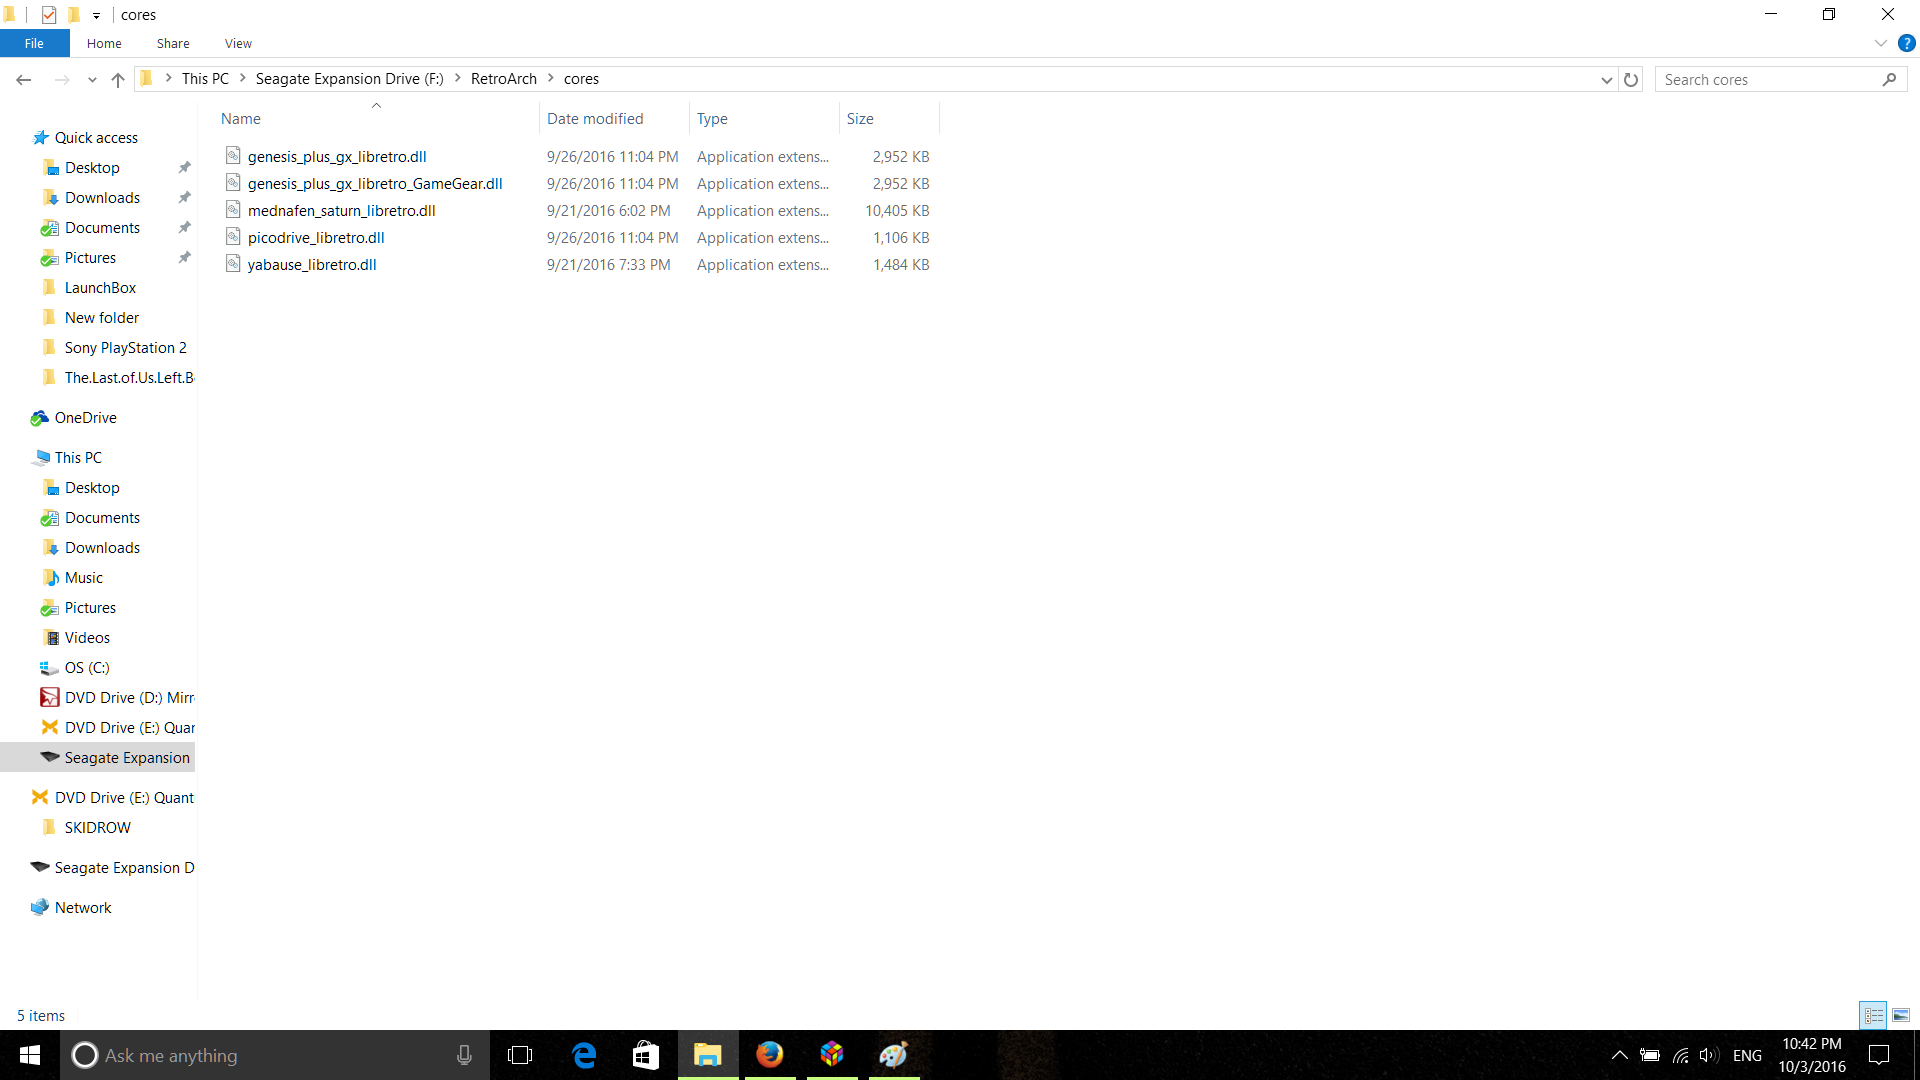Open Action Center notifications
Image resolution: width=1920 pixels, height=1080 pixels.
point(1879,1055)
